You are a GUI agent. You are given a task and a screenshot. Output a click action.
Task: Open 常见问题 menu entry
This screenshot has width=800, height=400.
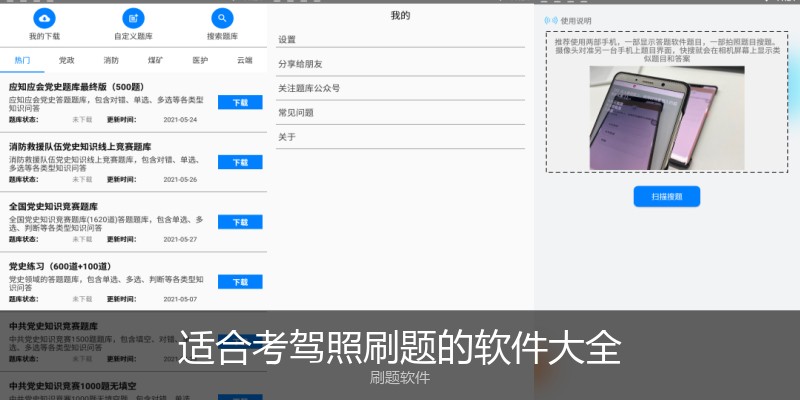(401, 113)
